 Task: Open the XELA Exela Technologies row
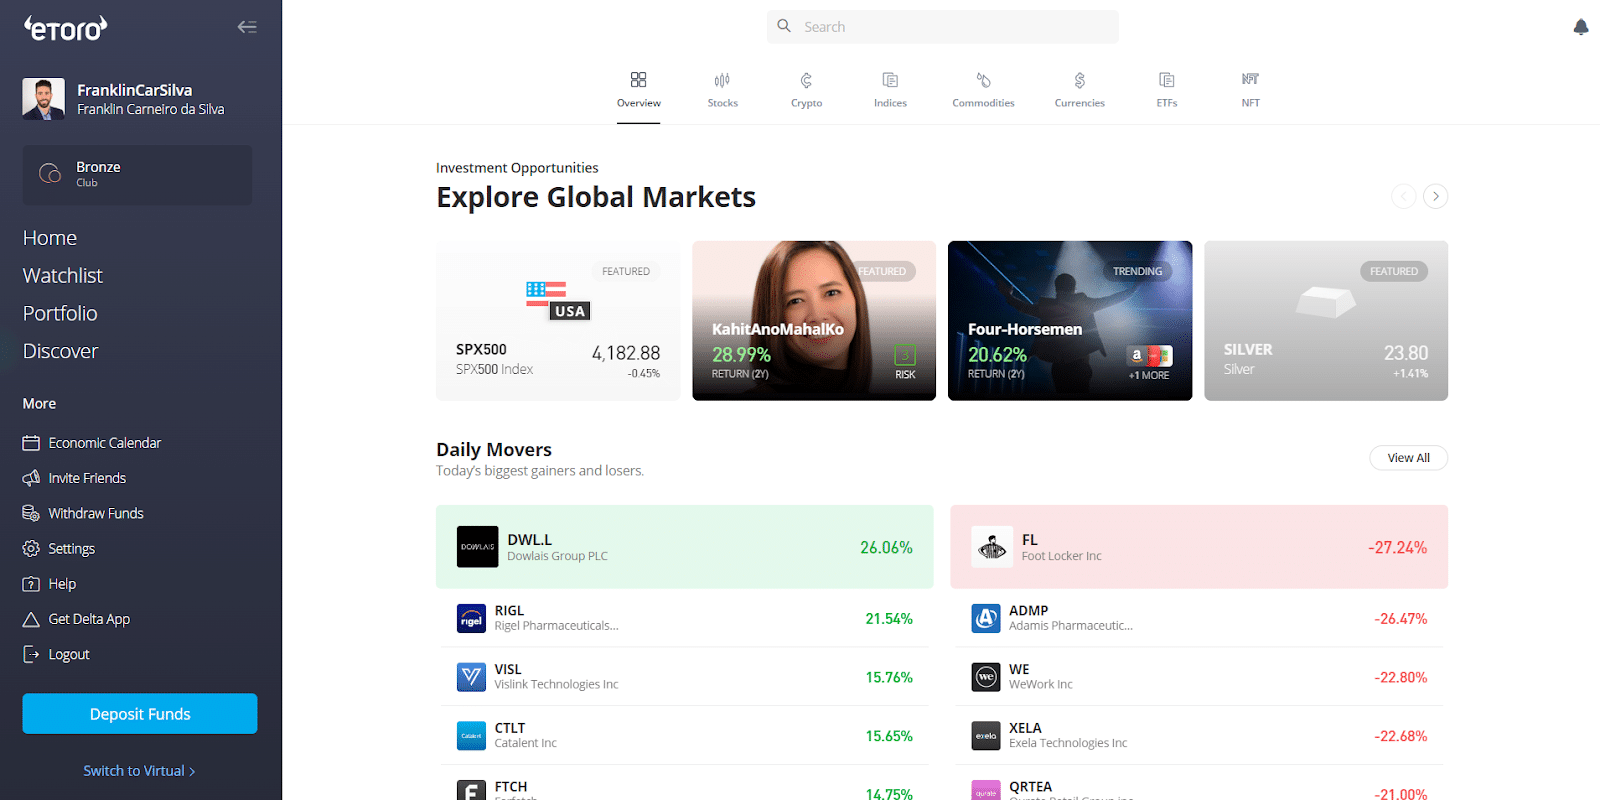click(1199, 736)
